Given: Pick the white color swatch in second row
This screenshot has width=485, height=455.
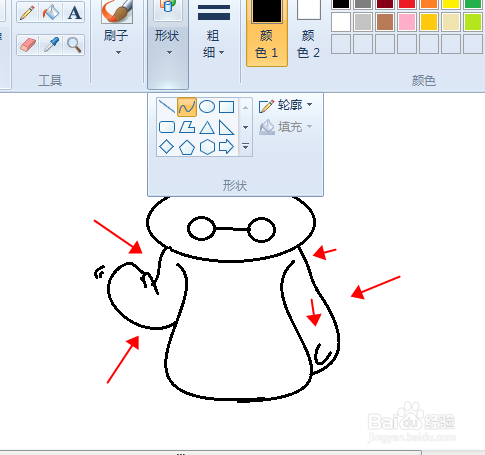Looking at the screenshot, I should point(341,22).
